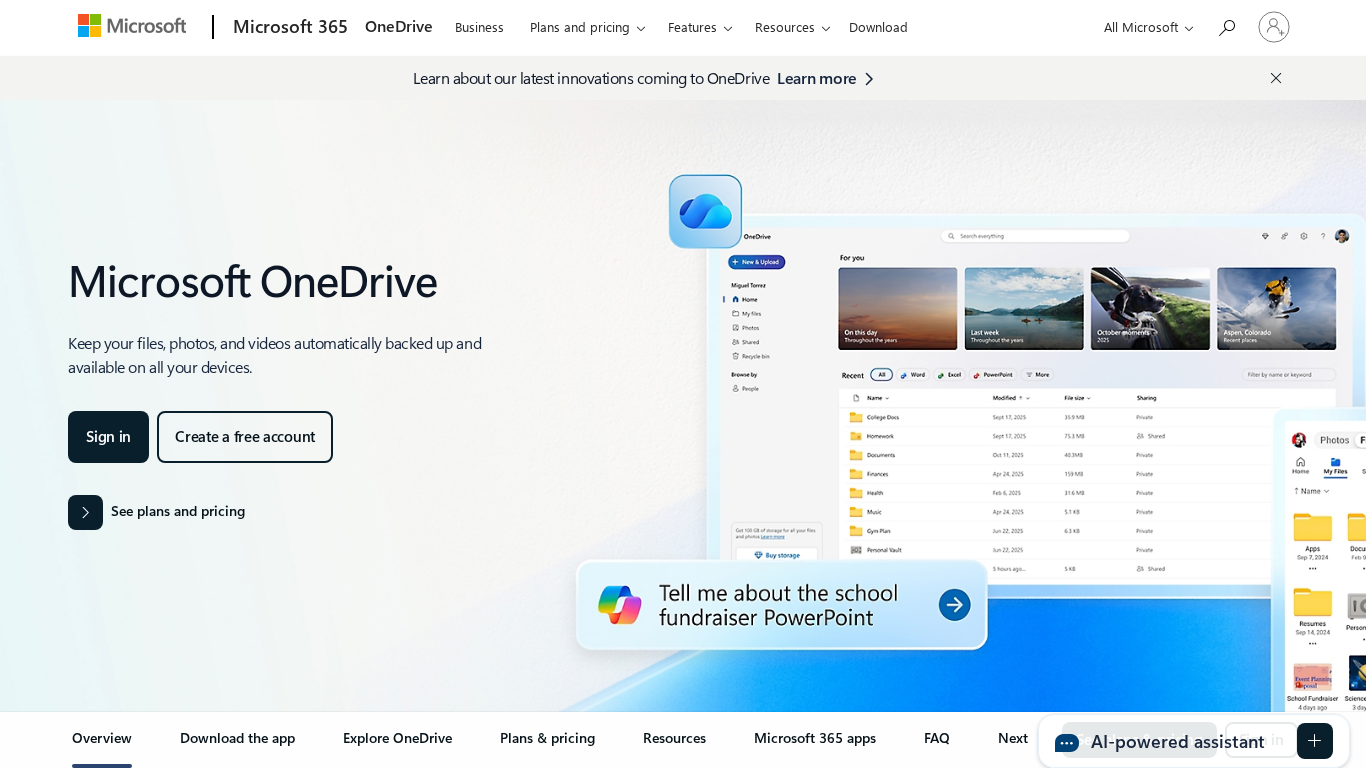
Task: Expand the AI-powered assistant plus button
Action: pyautogui.click(x=1315, y=741)
